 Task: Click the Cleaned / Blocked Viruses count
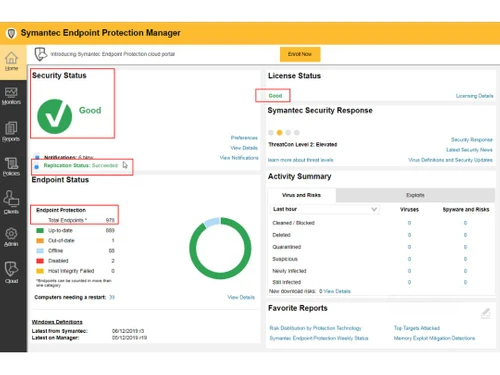tap(409, 223)
